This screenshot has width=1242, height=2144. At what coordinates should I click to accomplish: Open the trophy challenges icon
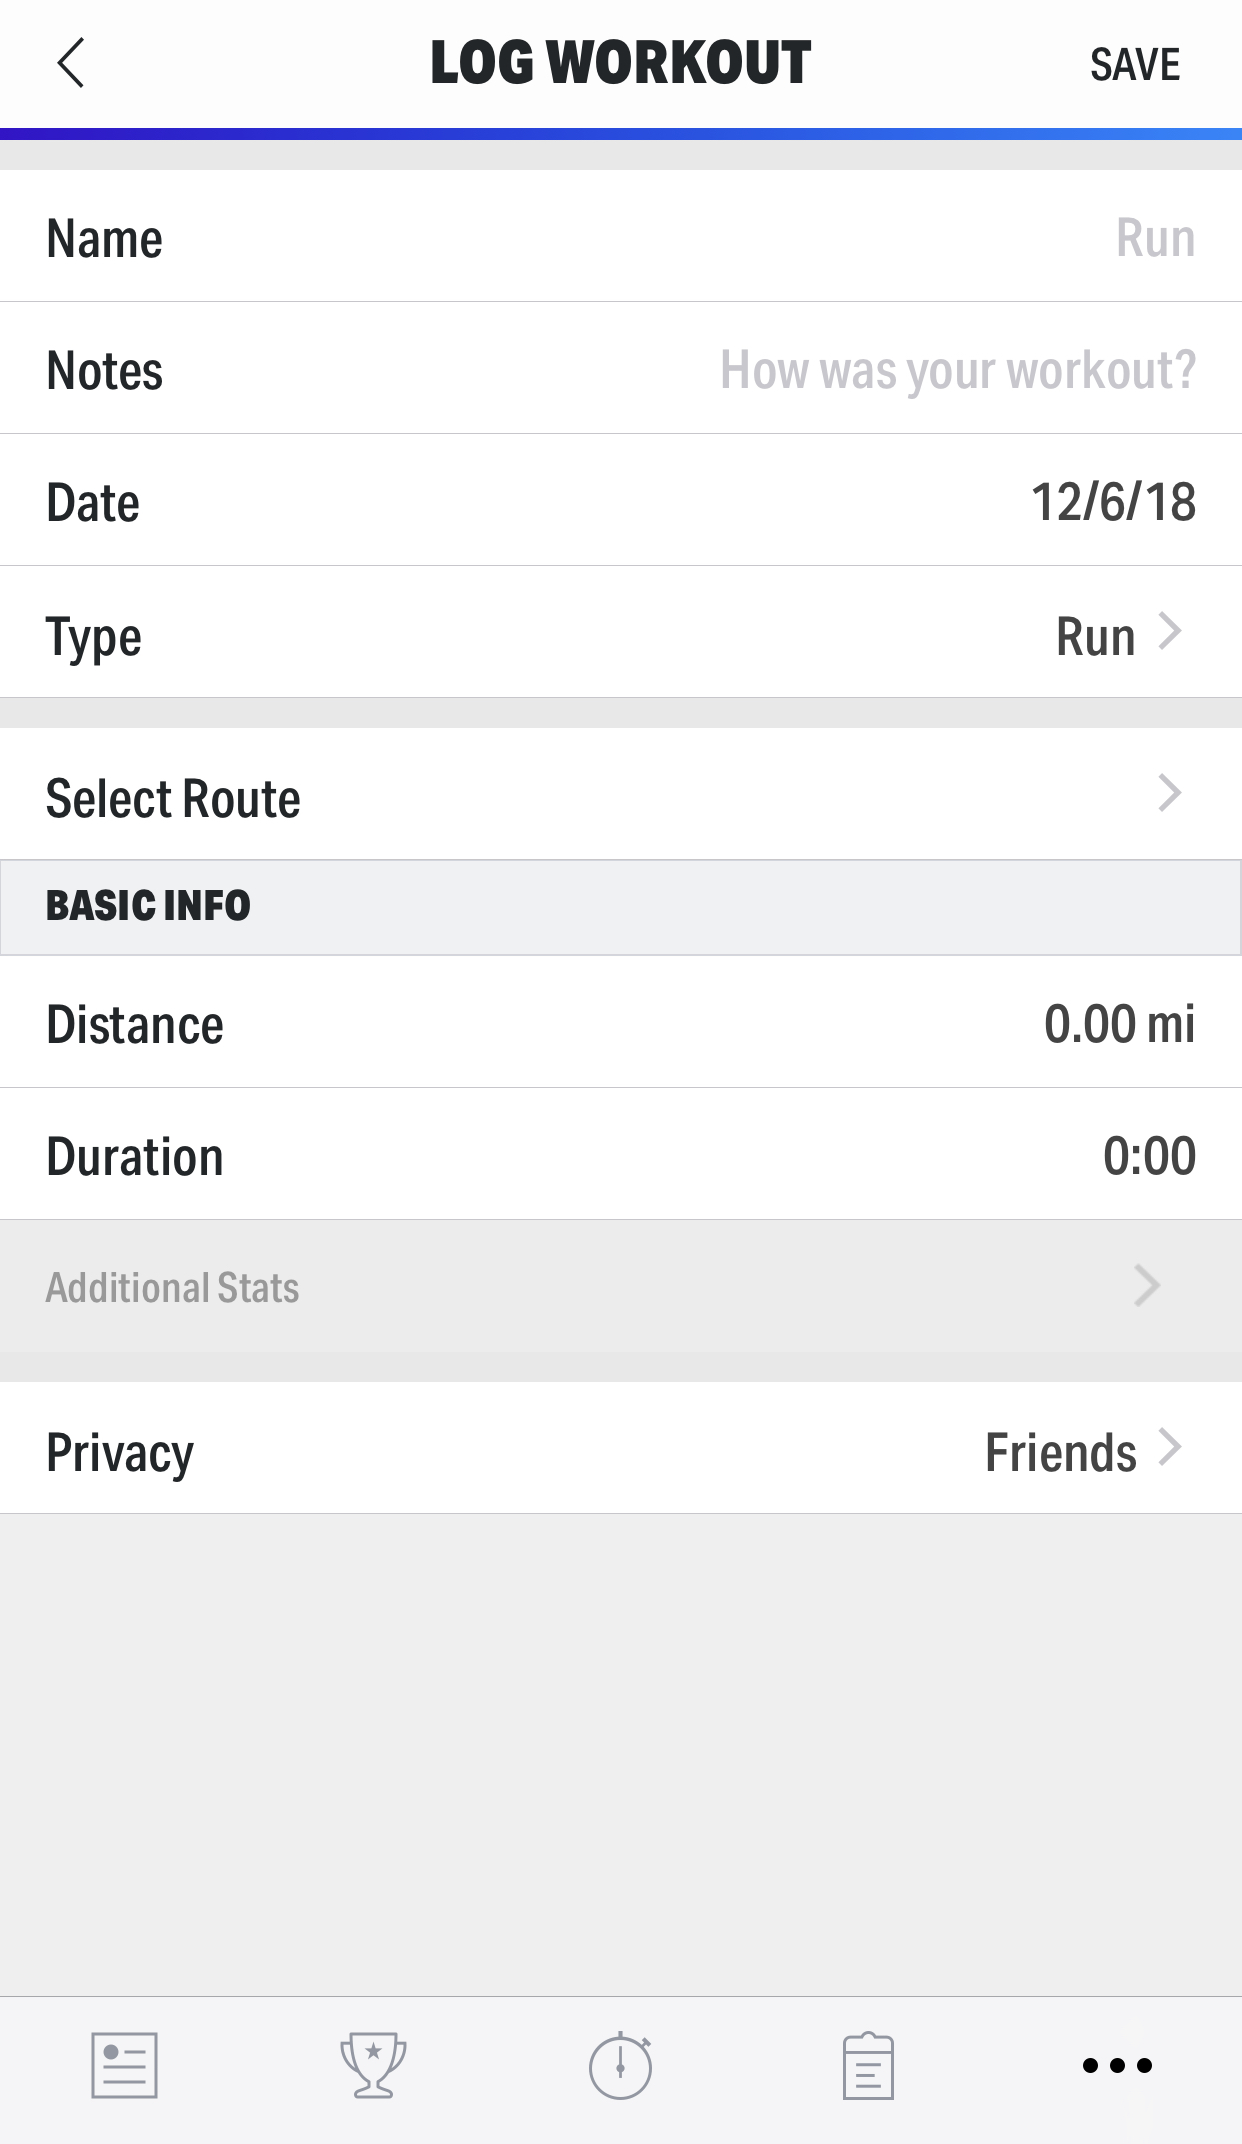tap(373, 2065)
